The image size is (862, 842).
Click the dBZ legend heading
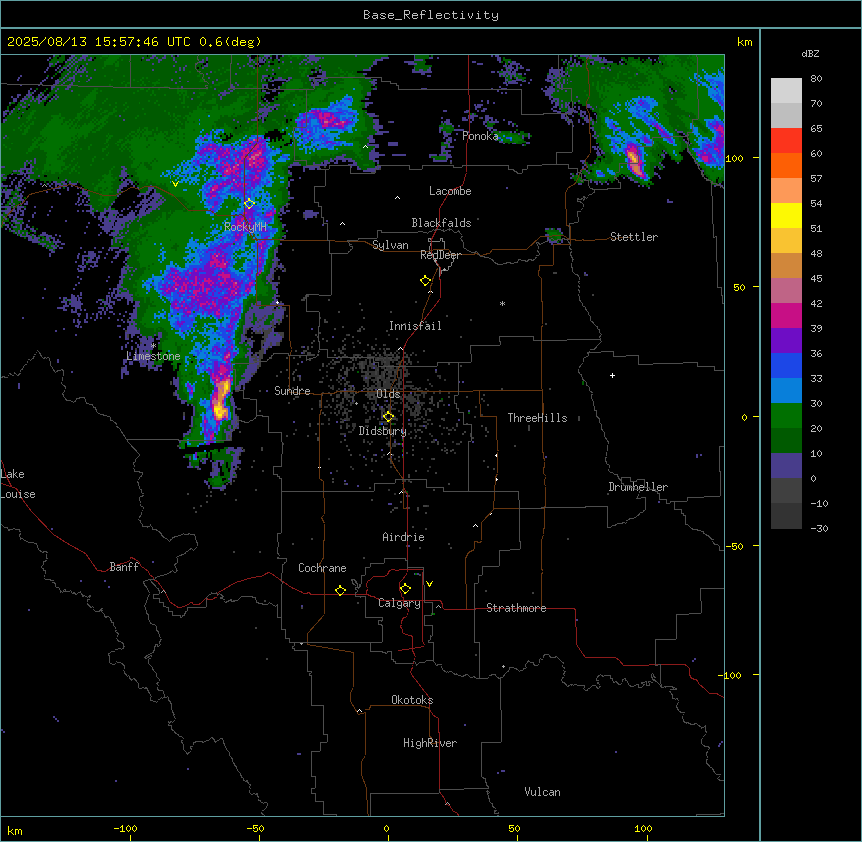(x=810, y=53)
